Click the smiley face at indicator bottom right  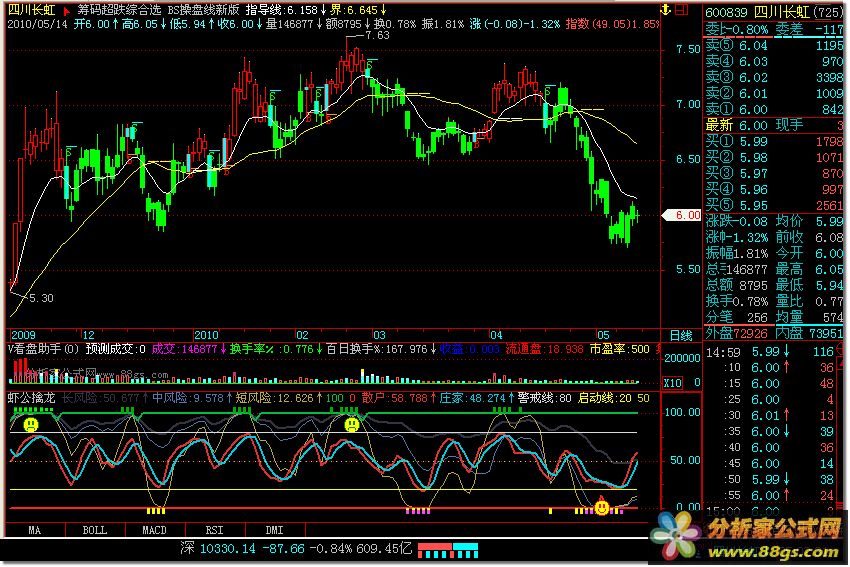(602, 507)
